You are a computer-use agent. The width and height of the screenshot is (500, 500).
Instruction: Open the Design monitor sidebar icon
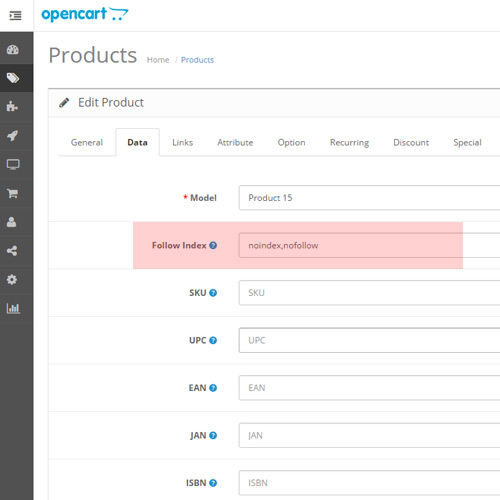pyautogui.click(x=13, y=164)
